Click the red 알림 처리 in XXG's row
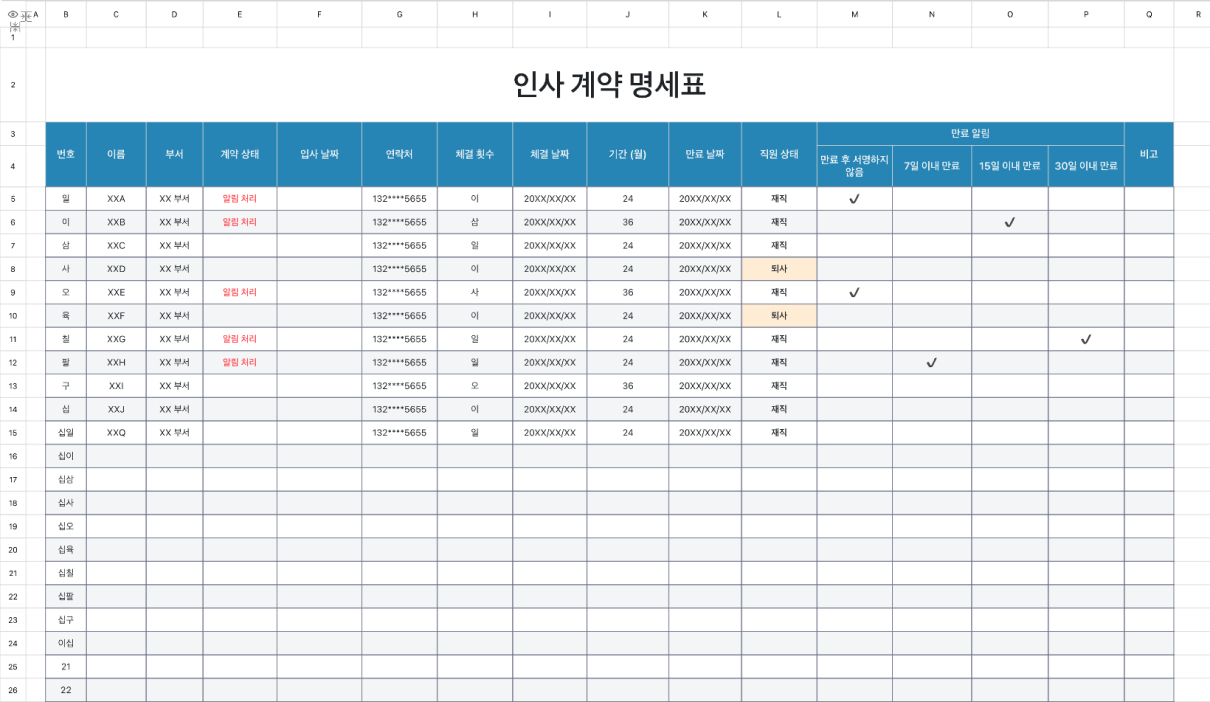Viewport: 1210px width, 702px height. [240, 339]
